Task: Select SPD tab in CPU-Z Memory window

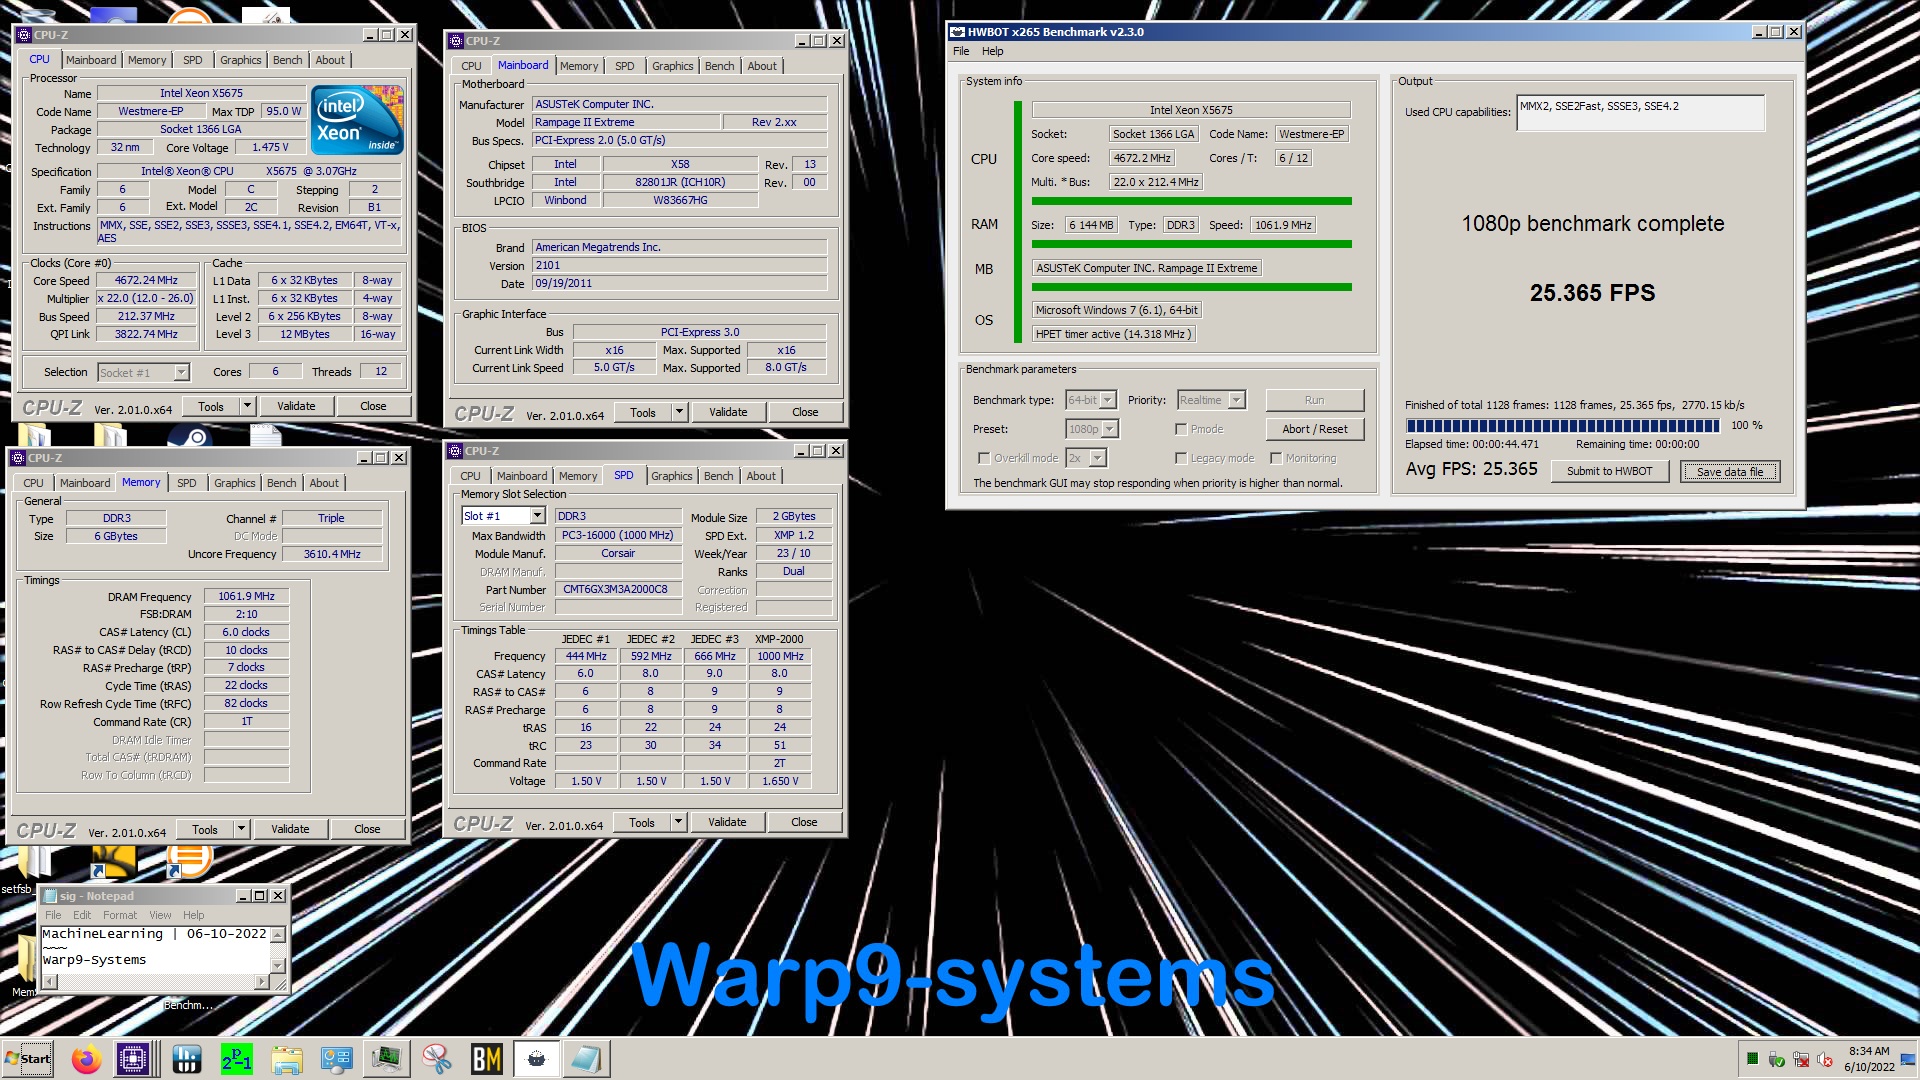Action: coord(186,483)
